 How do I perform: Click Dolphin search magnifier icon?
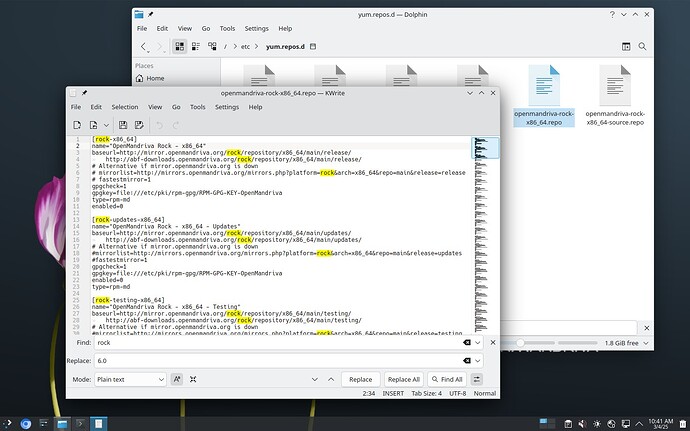tap(642, 46)
